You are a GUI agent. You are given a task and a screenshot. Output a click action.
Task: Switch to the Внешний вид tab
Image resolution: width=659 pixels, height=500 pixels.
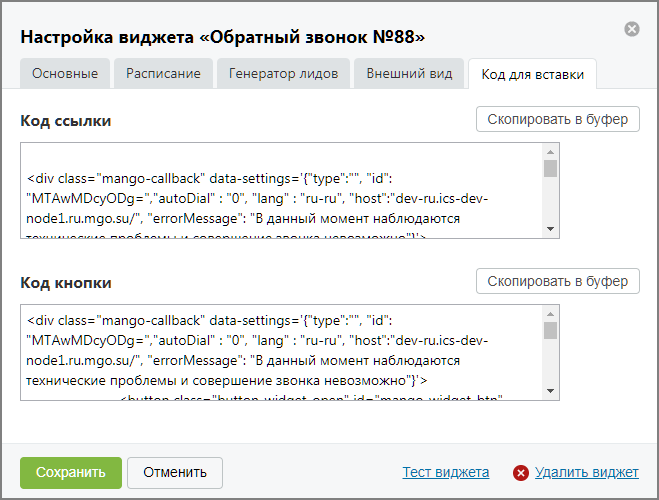click(409, 74)
